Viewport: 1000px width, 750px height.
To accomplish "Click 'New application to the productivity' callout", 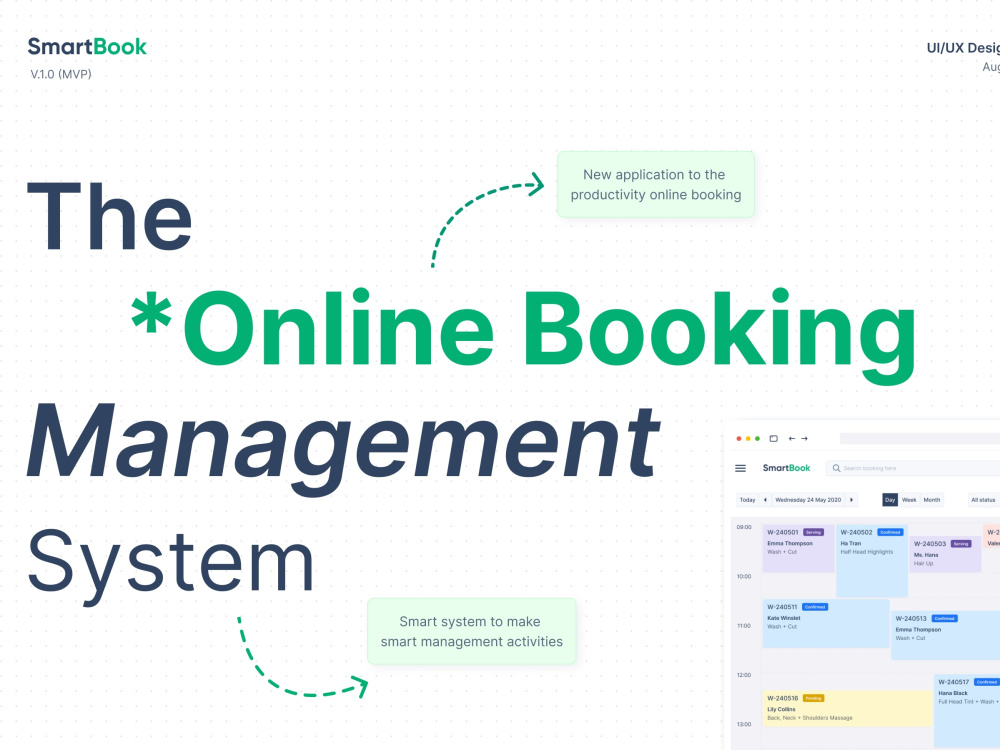I will point(656,184).
